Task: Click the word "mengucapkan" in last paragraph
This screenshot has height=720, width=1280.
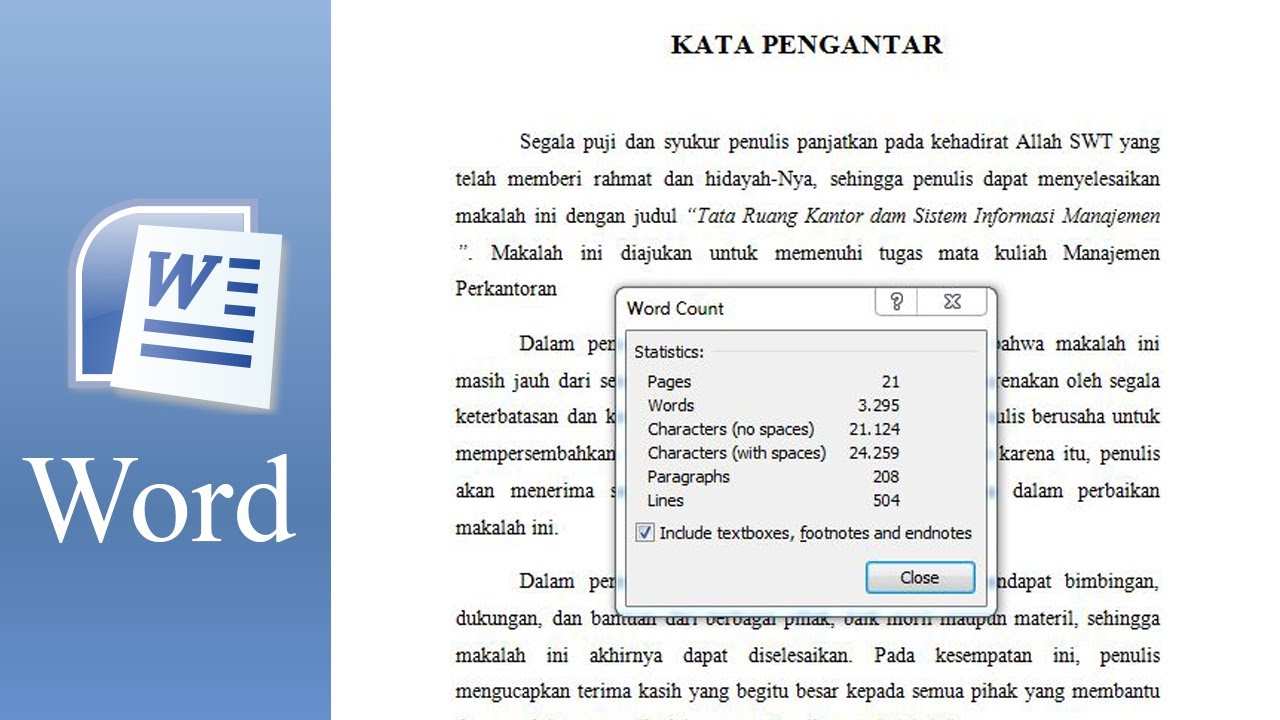Action: pos(513,692)
